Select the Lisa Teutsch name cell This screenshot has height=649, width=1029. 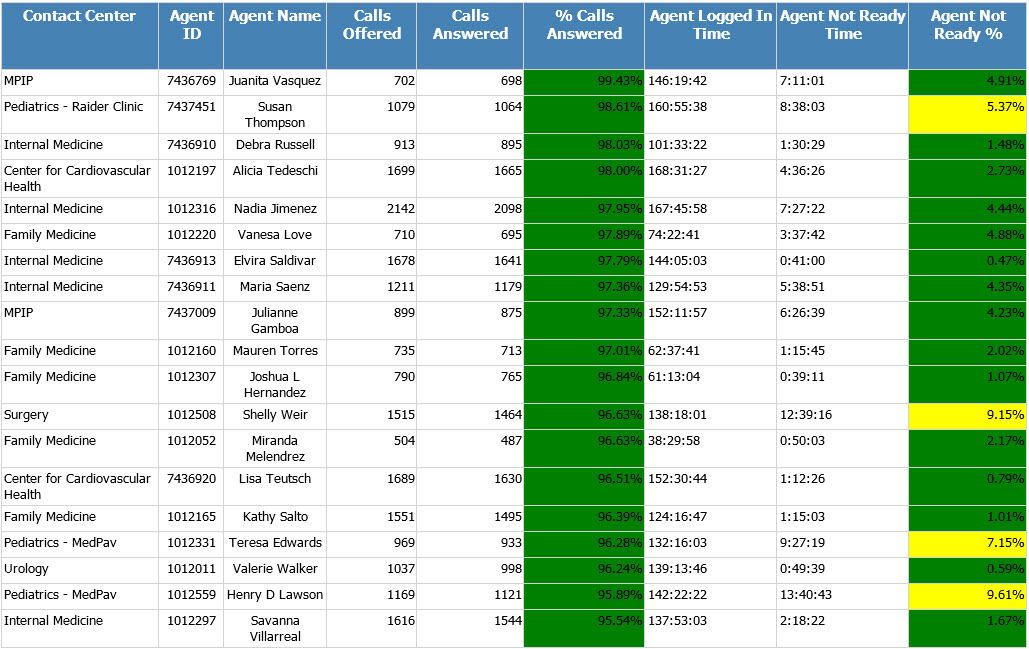pos(275,486)
